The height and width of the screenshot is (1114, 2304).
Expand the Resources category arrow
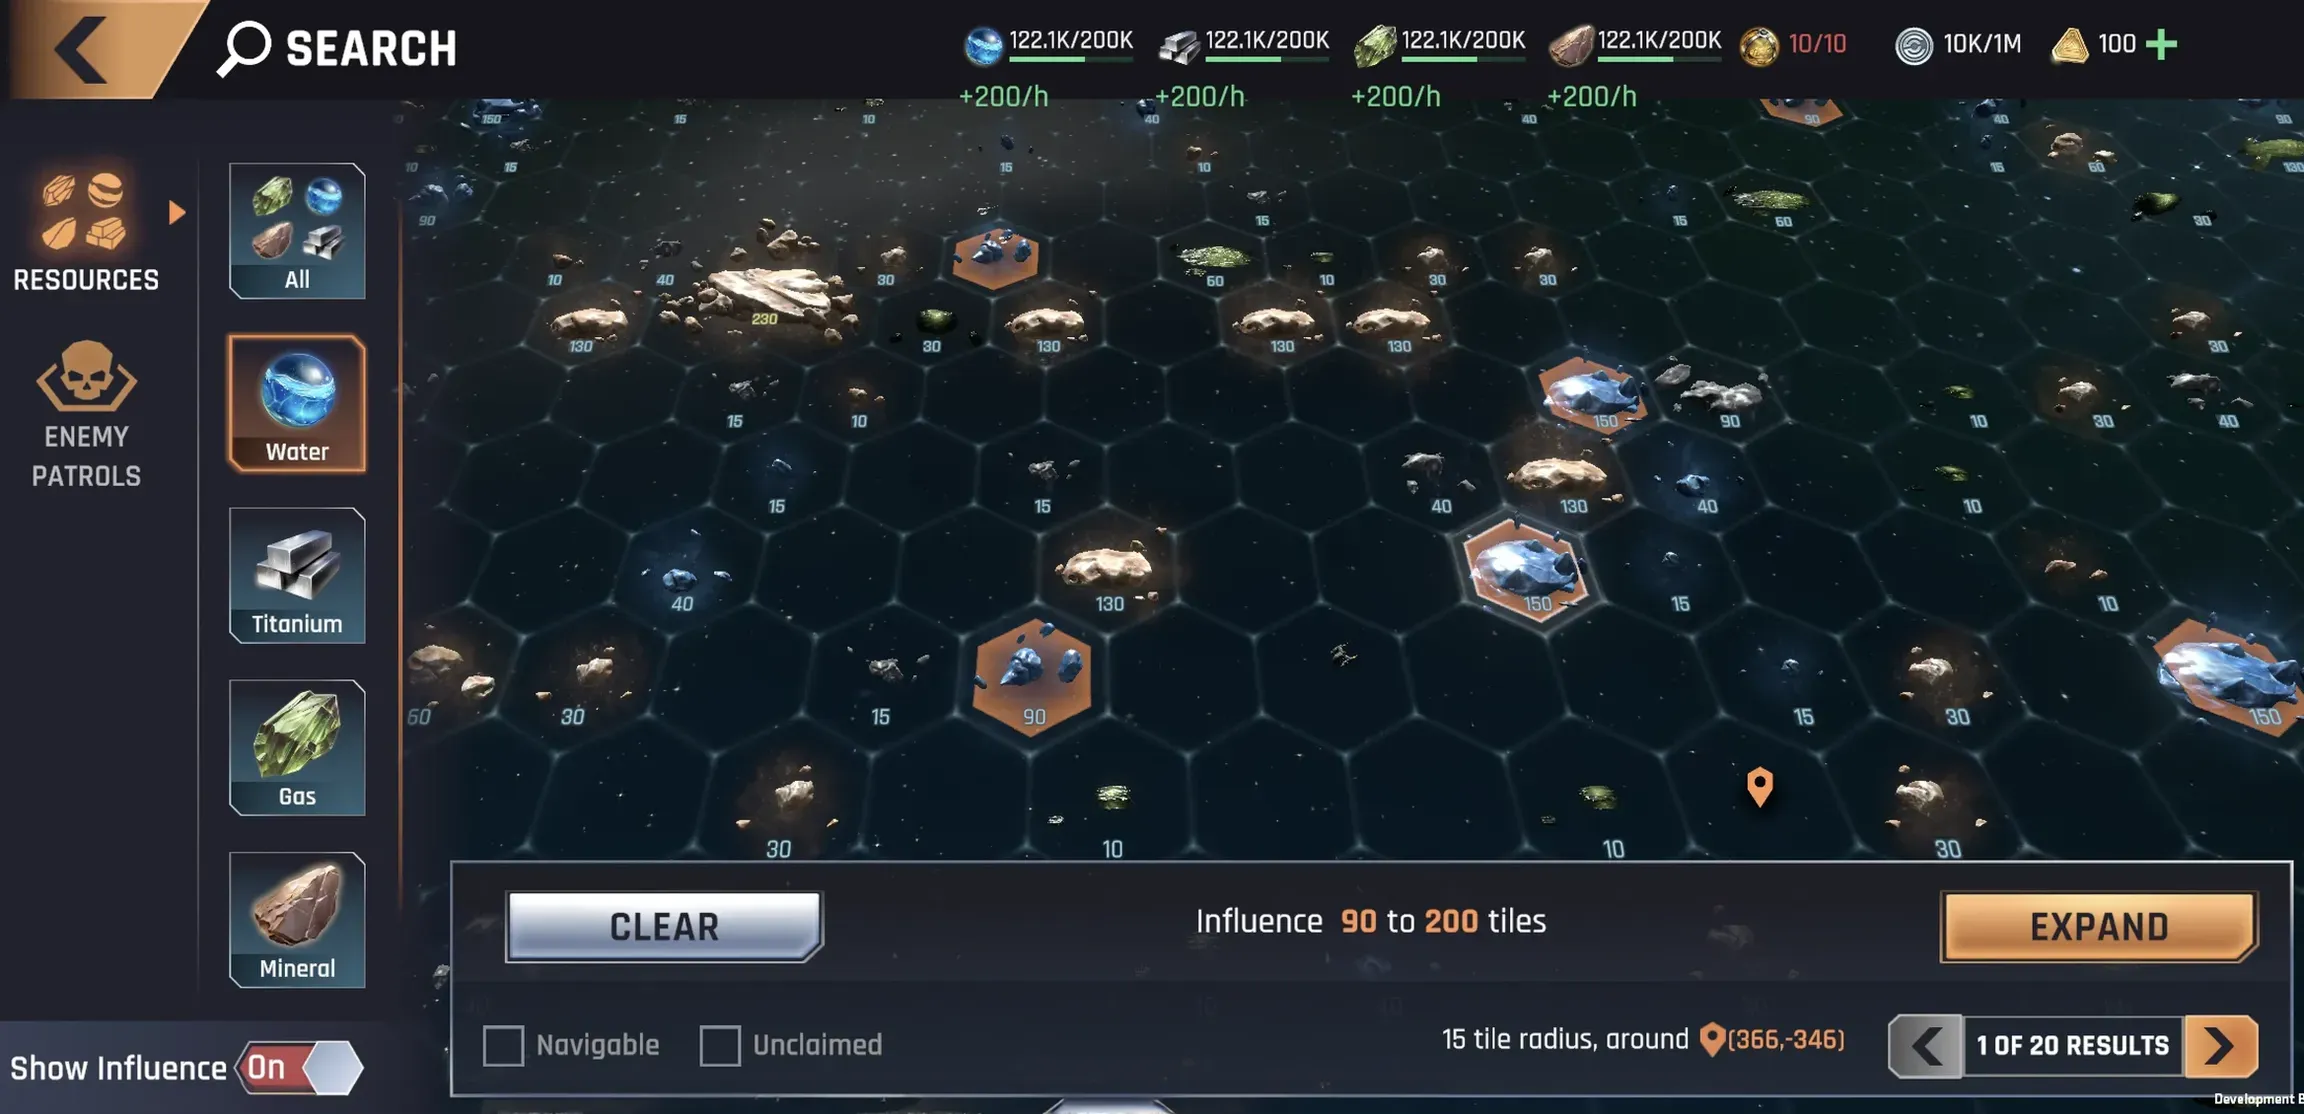pyautogui.click(x=177, y=212)
